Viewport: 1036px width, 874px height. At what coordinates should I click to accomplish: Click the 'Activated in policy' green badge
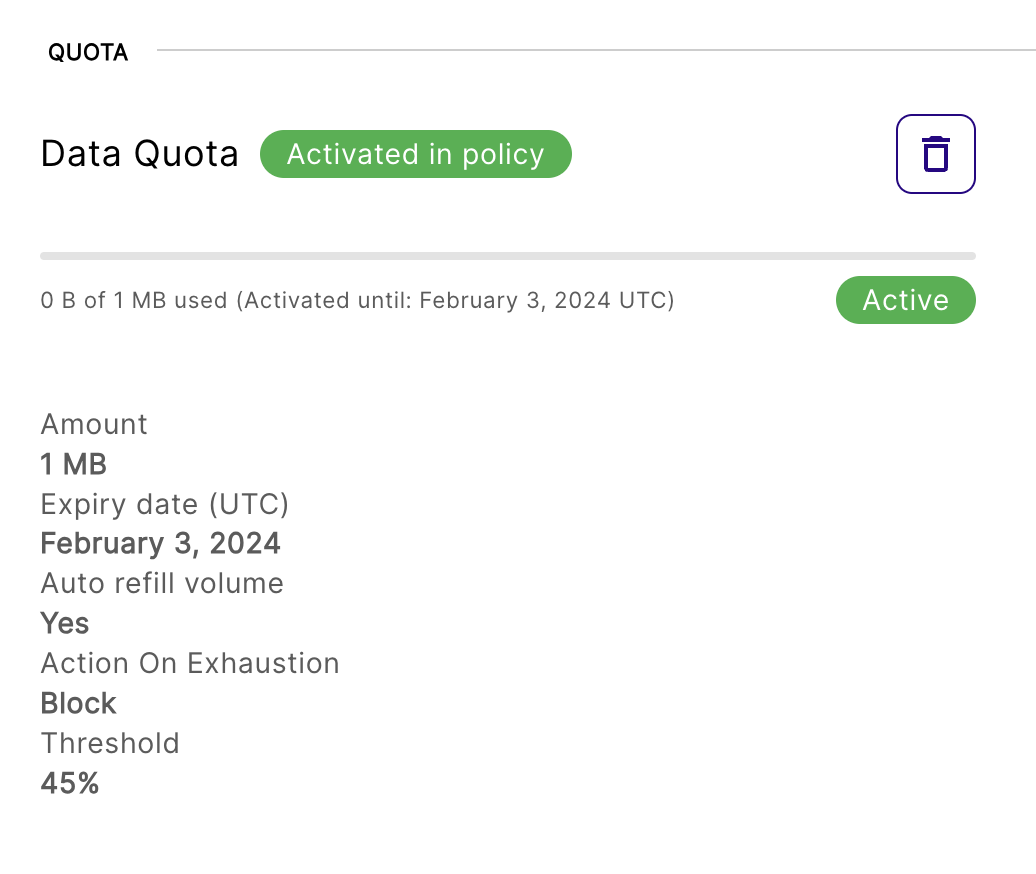point(415,154)
